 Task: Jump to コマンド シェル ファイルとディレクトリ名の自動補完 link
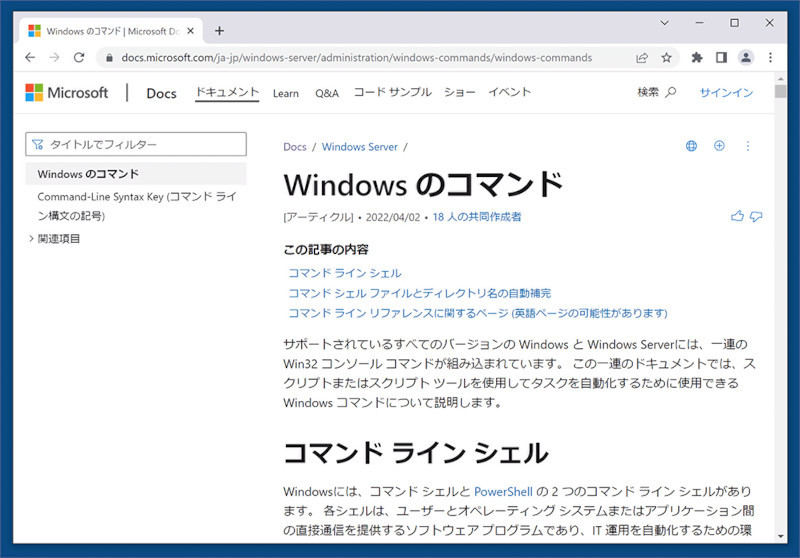pos(419,293)
